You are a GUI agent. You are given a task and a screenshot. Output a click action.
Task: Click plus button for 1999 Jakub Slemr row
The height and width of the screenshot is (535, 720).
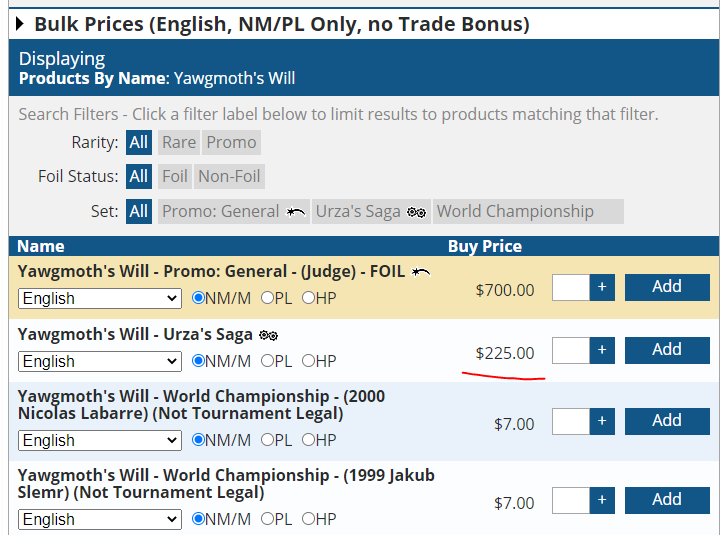pos(601,501)
